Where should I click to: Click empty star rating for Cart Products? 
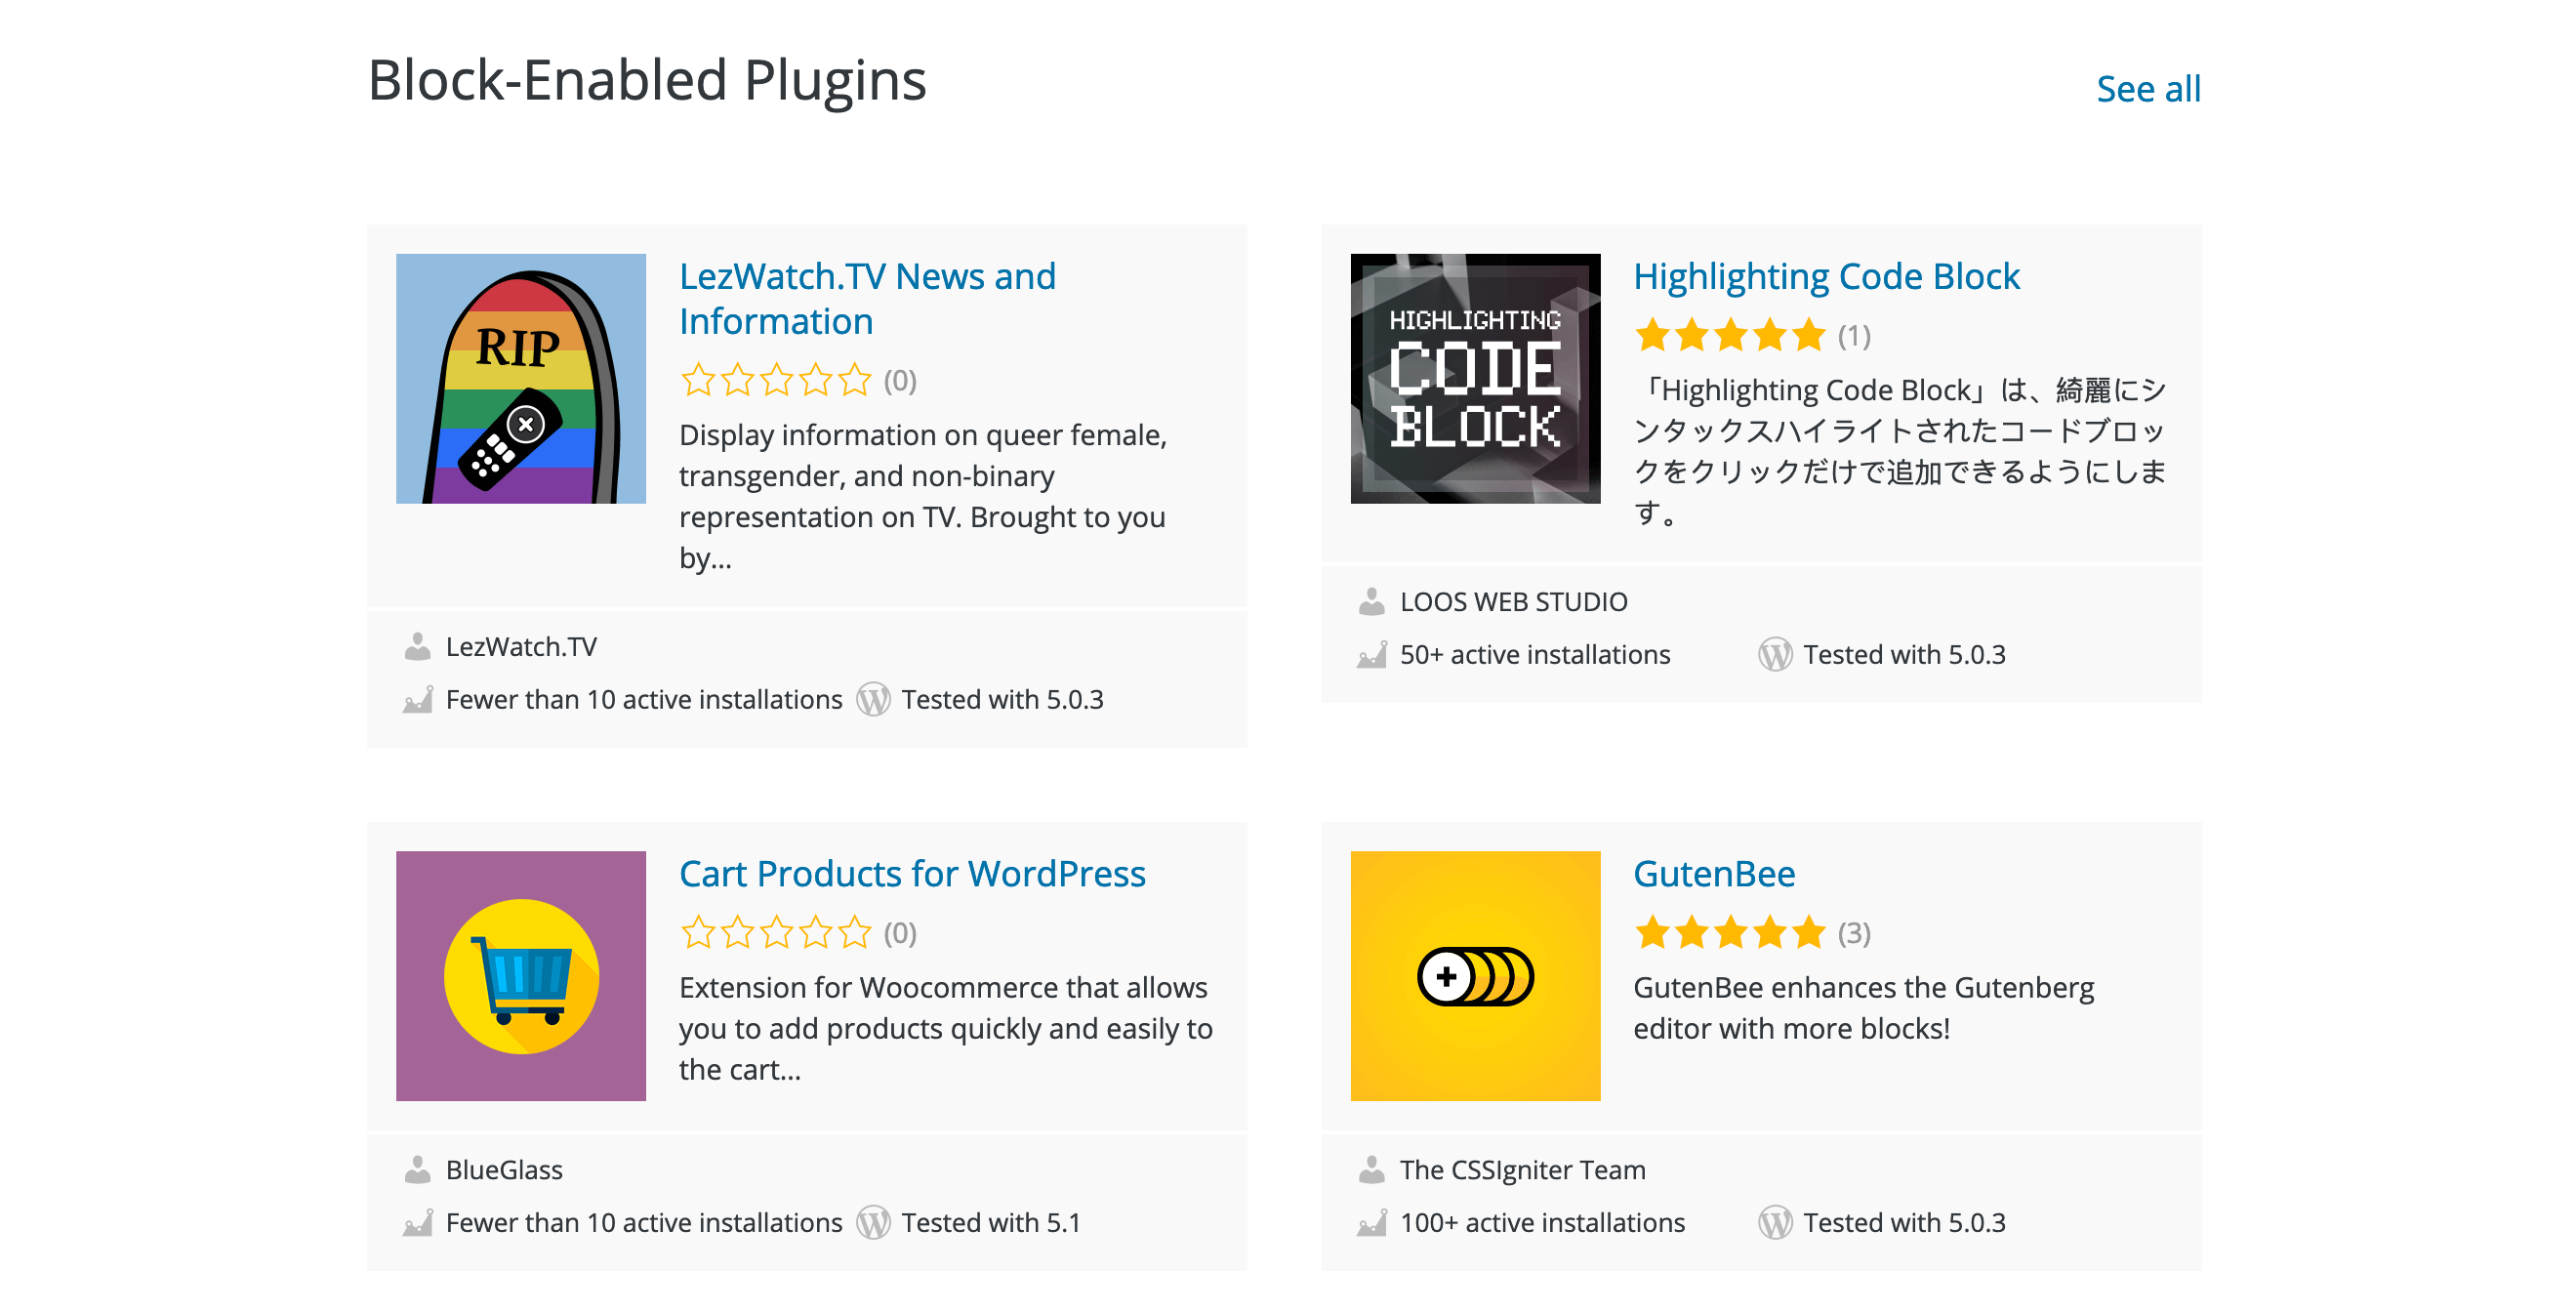[775, 932]
